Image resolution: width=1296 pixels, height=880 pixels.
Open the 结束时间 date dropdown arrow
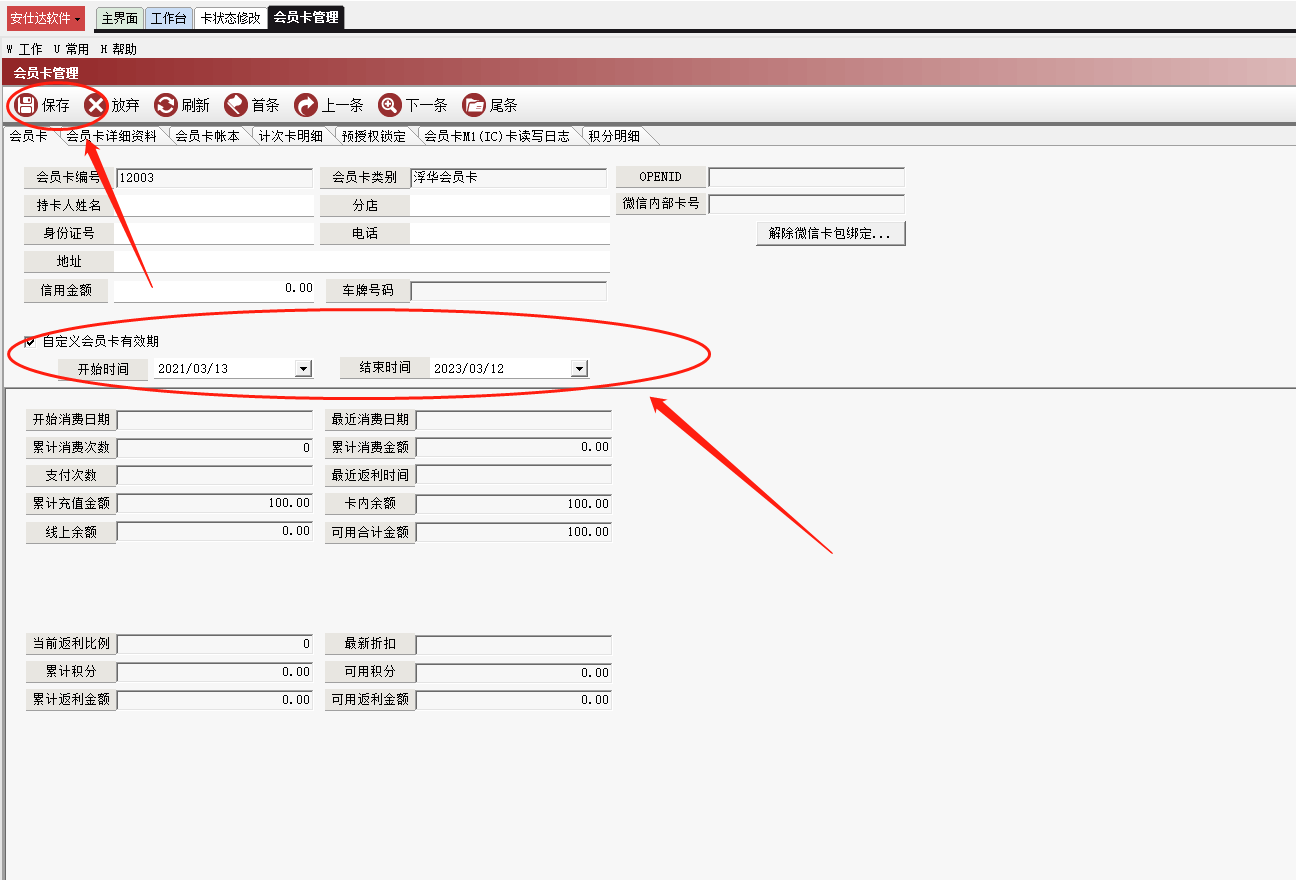click(579, 368)
